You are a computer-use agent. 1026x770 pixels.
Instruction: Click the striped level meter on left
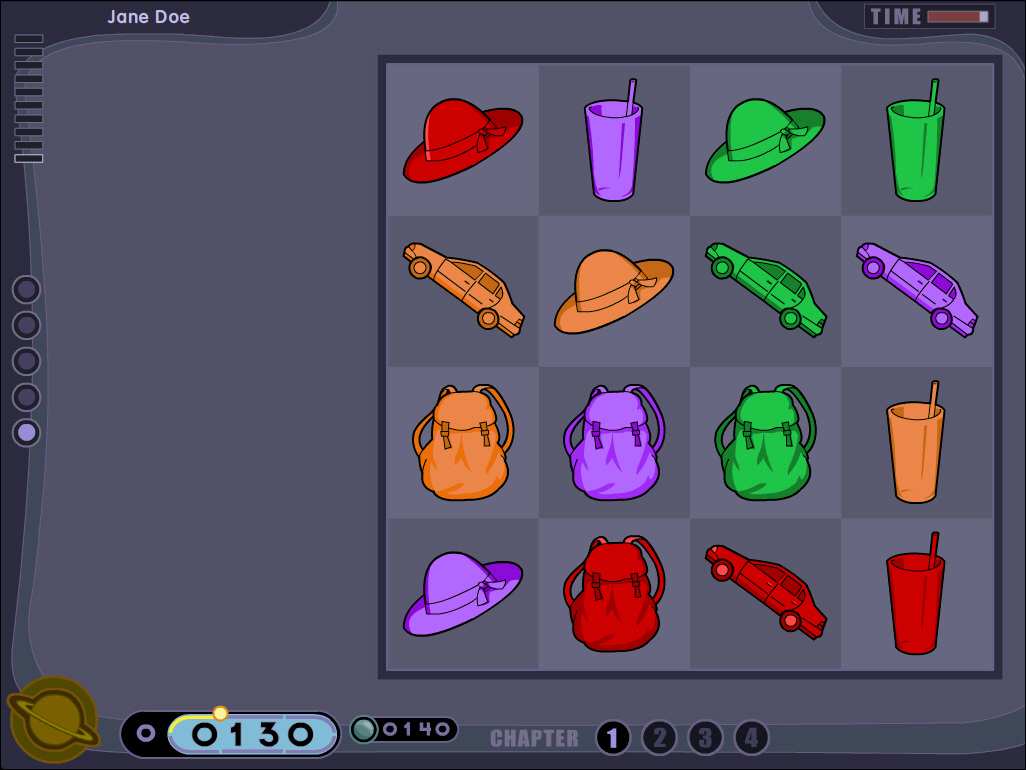(29, 99)
